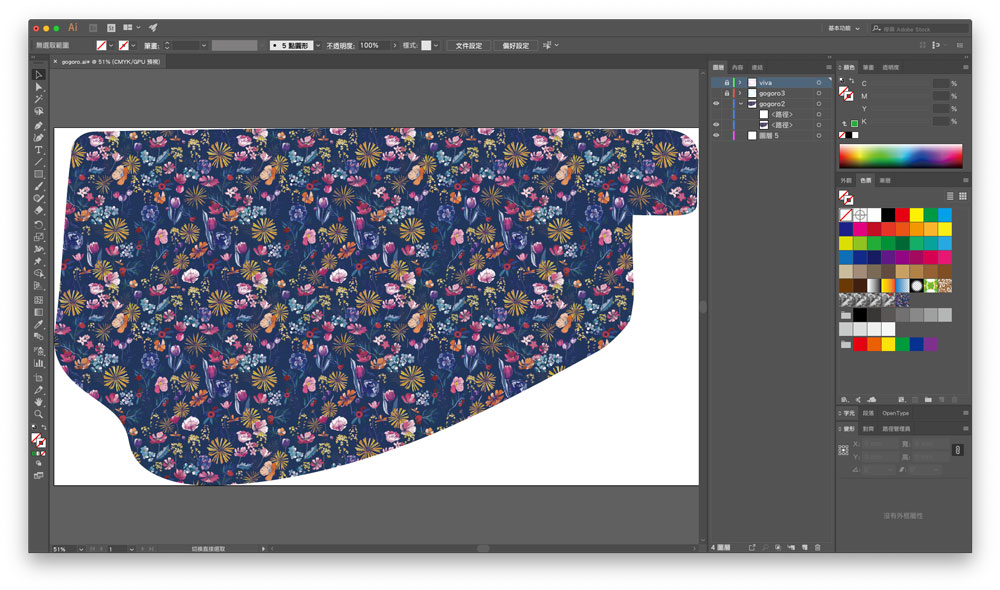Select the Magic Wand tool
Viewport: 1000px width, 590px height.
pos(39,100)
